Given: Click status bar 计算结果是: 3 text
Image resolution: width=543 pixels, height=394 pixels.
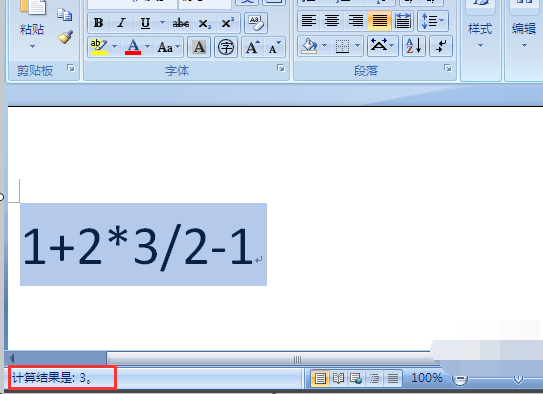Looking at the screenshot, I should (52, 378).
